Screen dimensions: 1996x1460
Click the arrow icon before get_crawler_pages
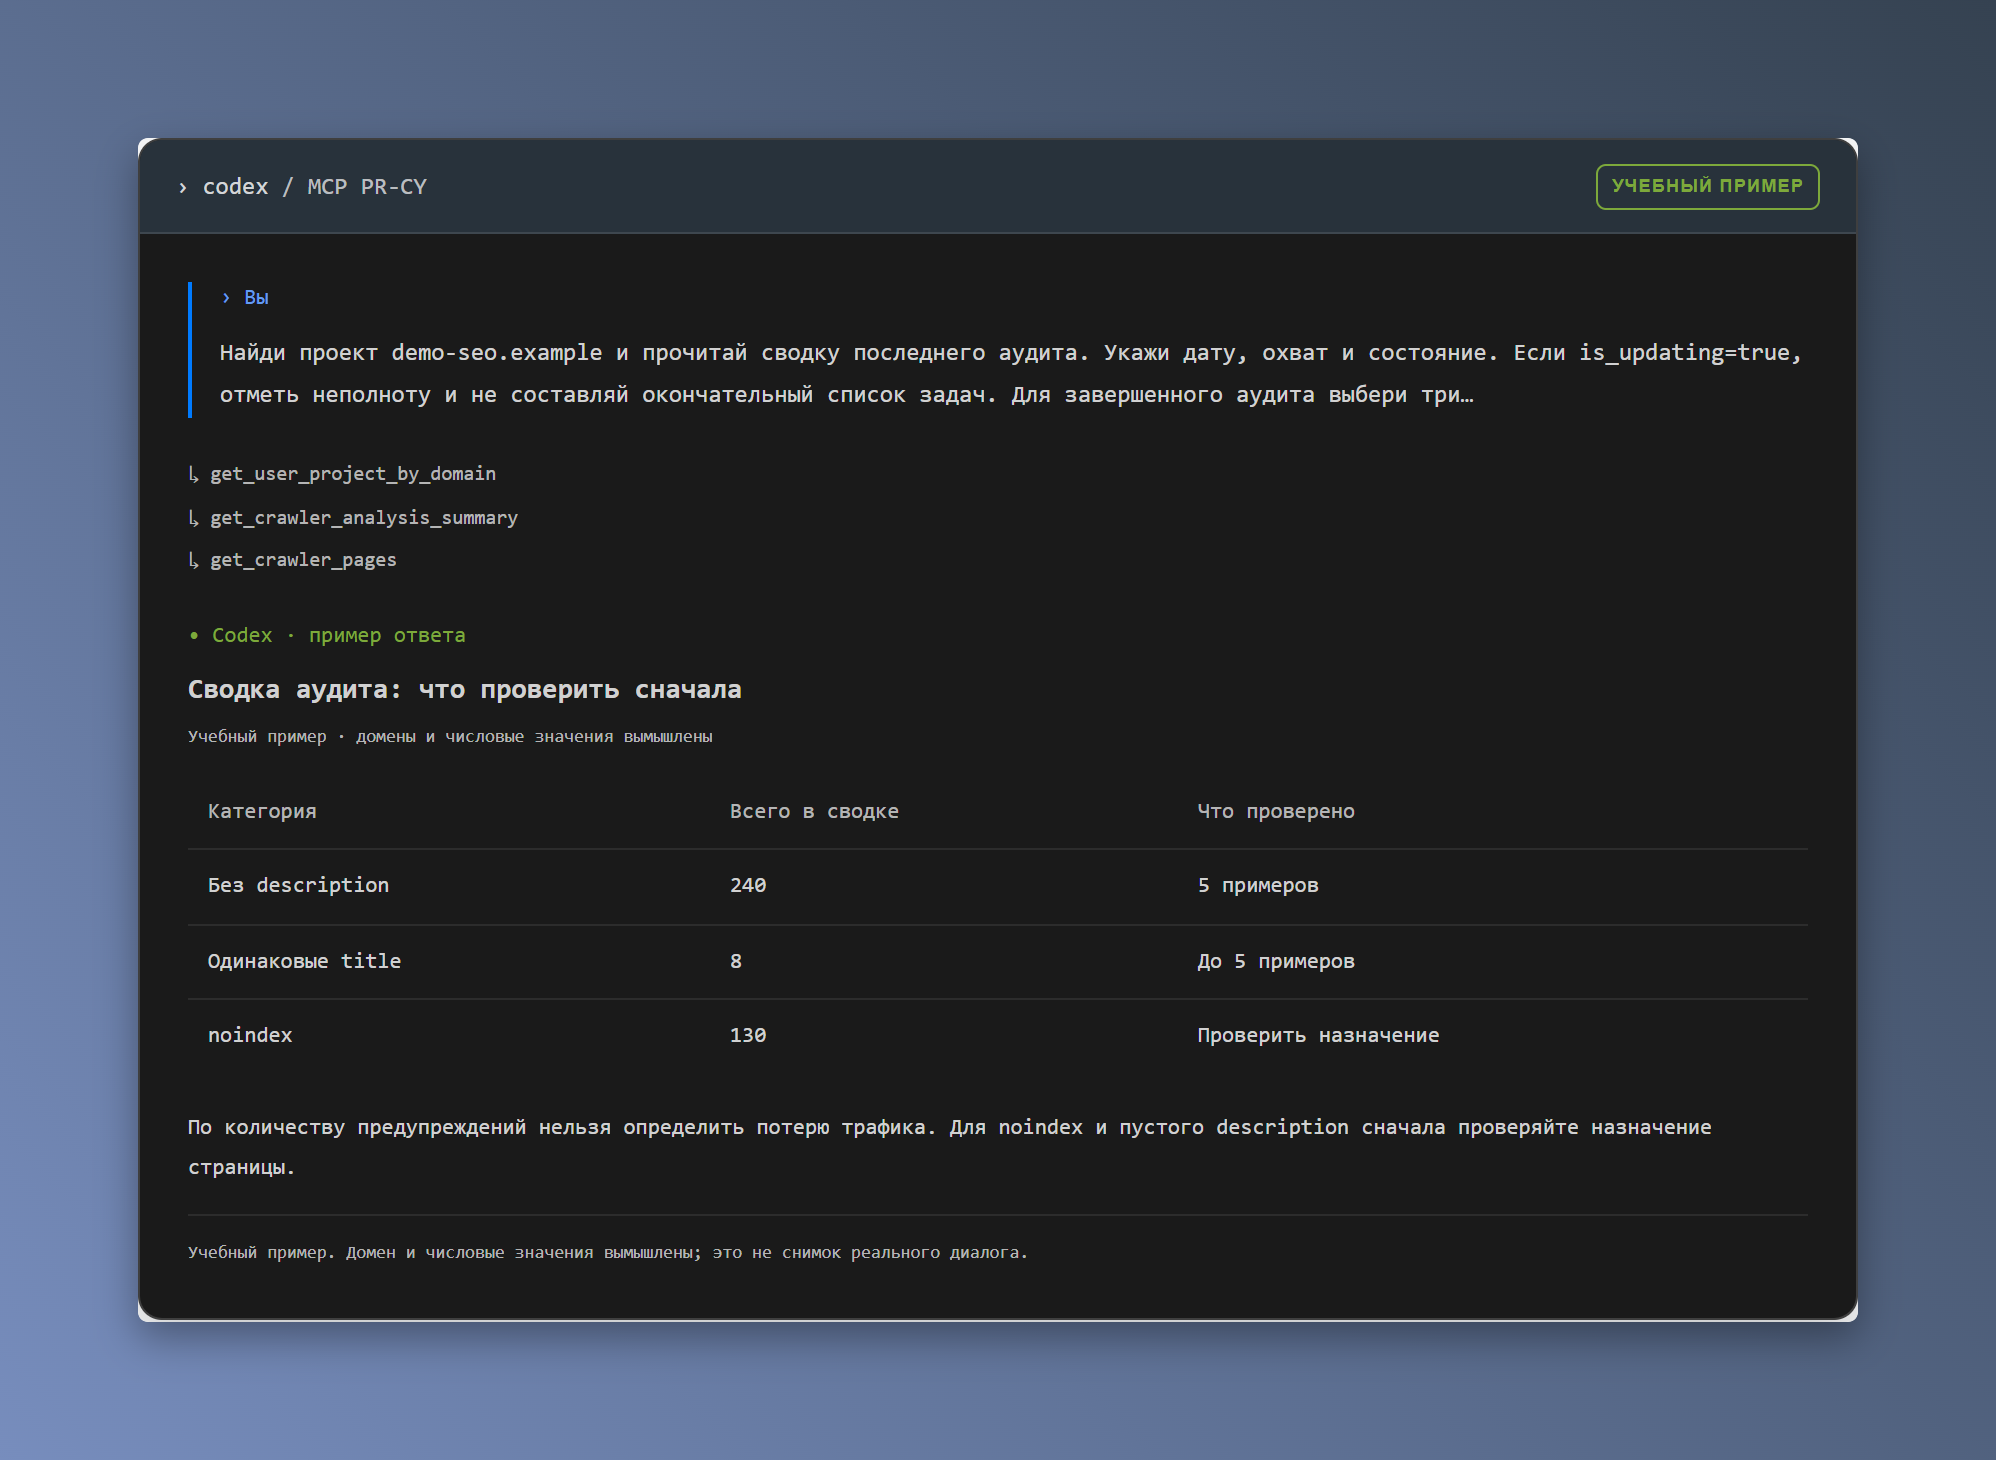click(x=194, y=560)
